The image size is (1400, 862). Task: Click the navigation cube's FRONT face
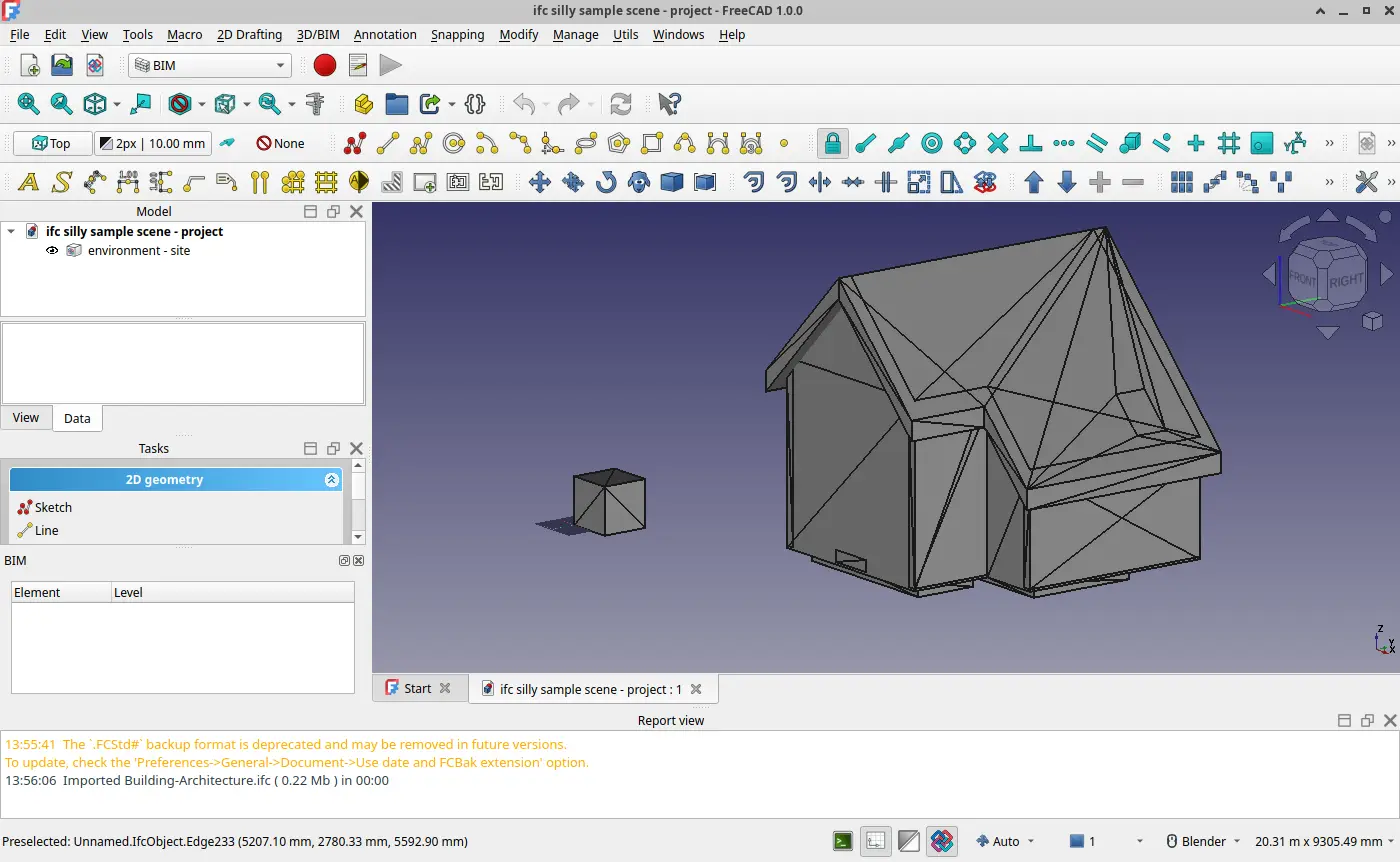point(1301,278)
